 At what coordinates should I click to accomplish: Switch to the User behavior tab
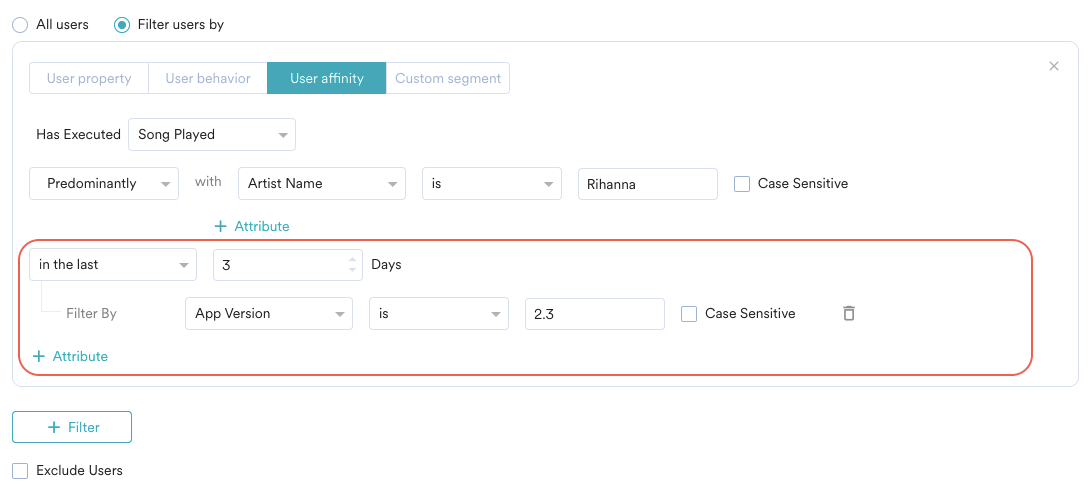208,78
